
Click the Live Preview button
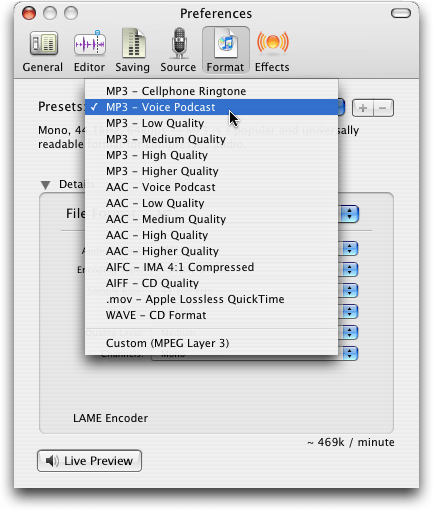pyautogui.click(x=89, y=461)
